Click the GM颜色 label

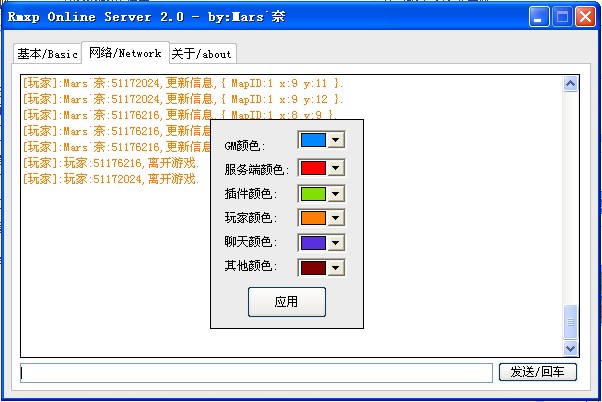(x=245, y=146)
